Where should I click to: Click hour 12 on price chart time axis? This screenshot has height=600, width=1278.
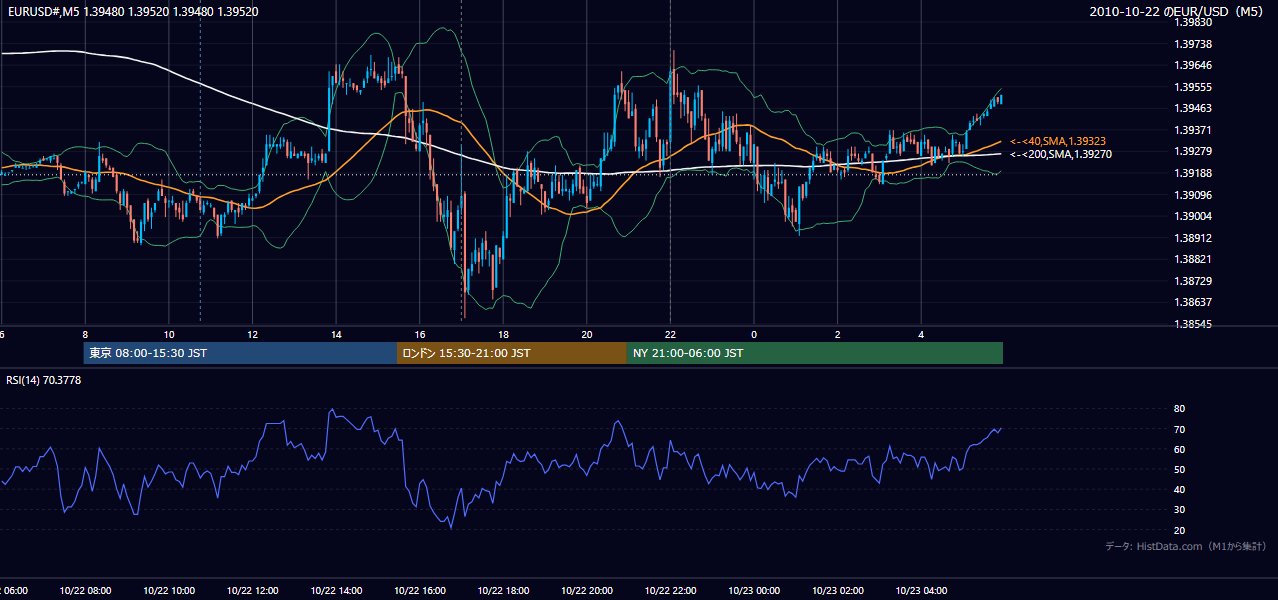click(252, 334)
